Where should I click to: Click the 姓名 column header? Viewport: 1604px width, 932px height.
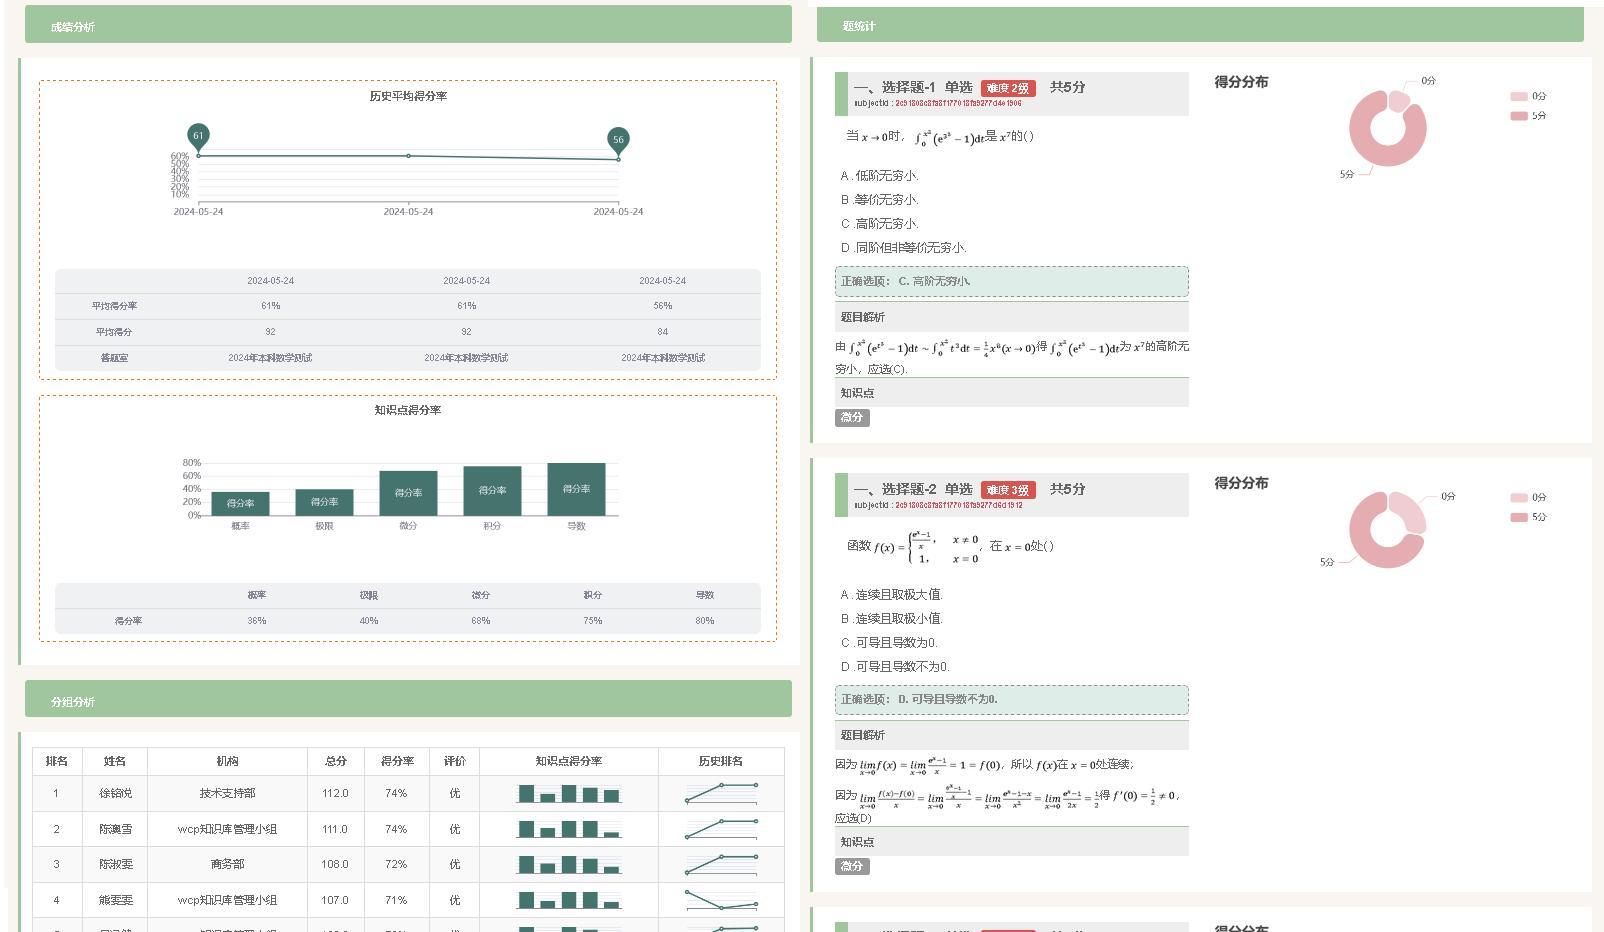click(x=115, y=761)
